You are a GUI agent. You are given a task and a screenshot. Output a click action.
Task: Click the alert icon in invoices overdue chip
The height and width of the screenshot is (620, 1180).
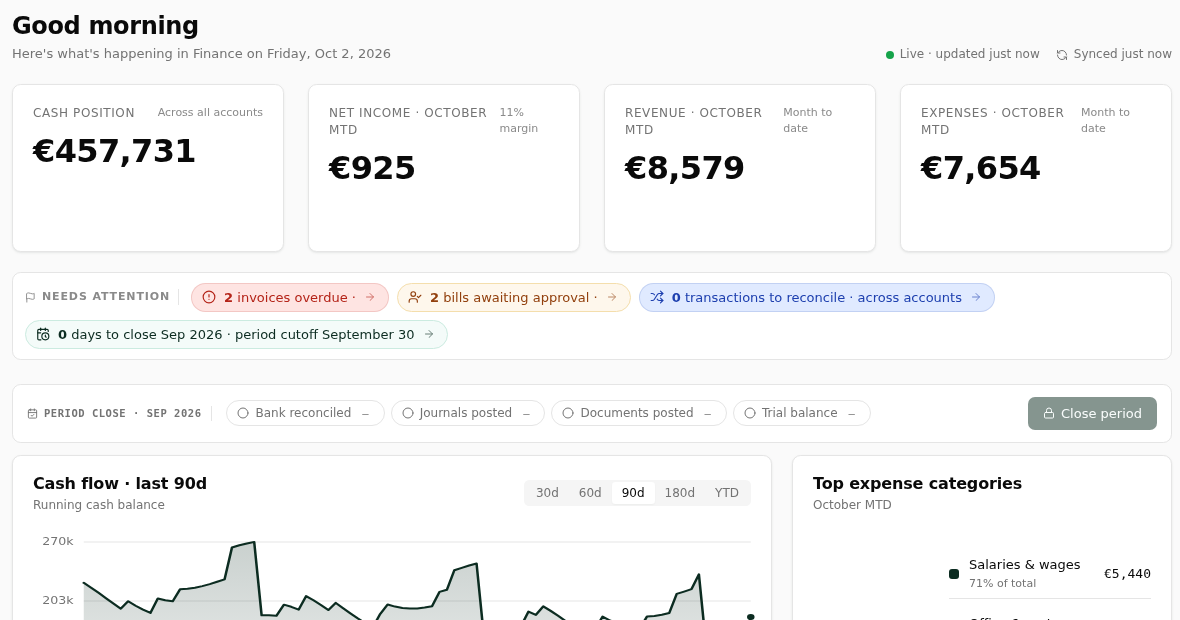pyautogui.click(x=209, y=297)
